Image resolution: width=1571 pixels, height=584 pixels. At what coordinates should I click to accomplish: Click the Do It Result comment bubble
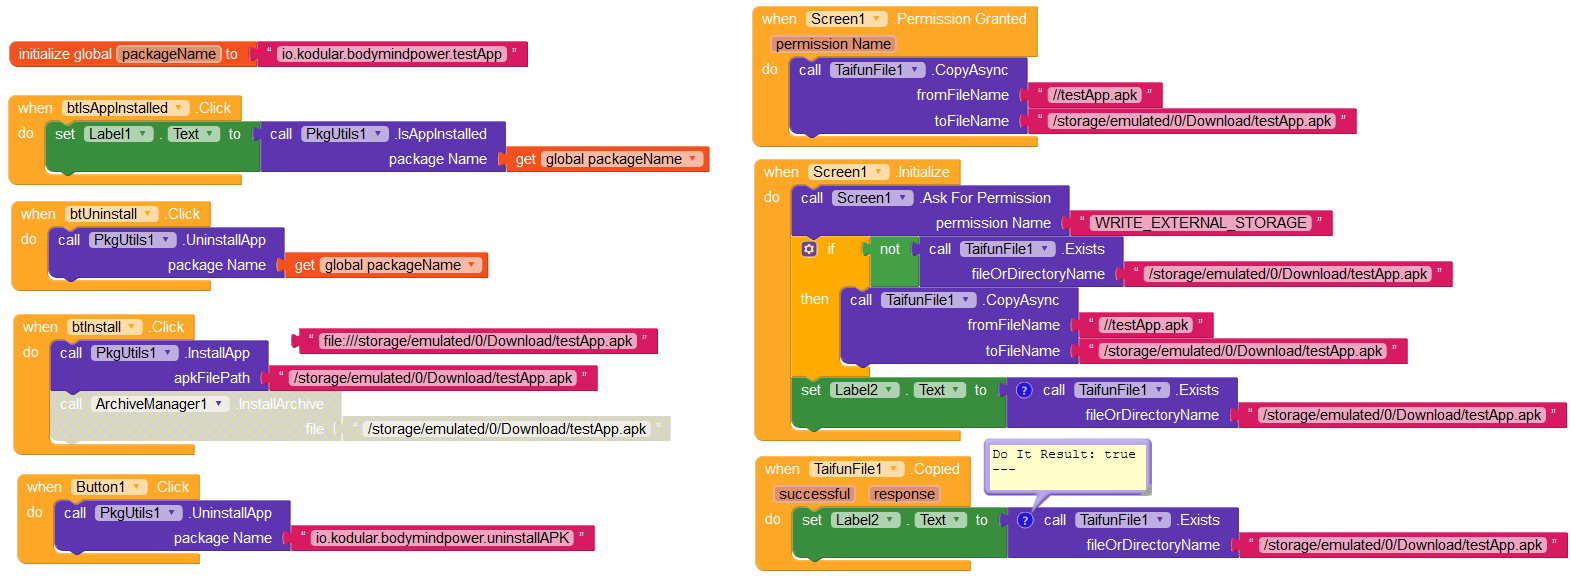tap(1066, 467)
